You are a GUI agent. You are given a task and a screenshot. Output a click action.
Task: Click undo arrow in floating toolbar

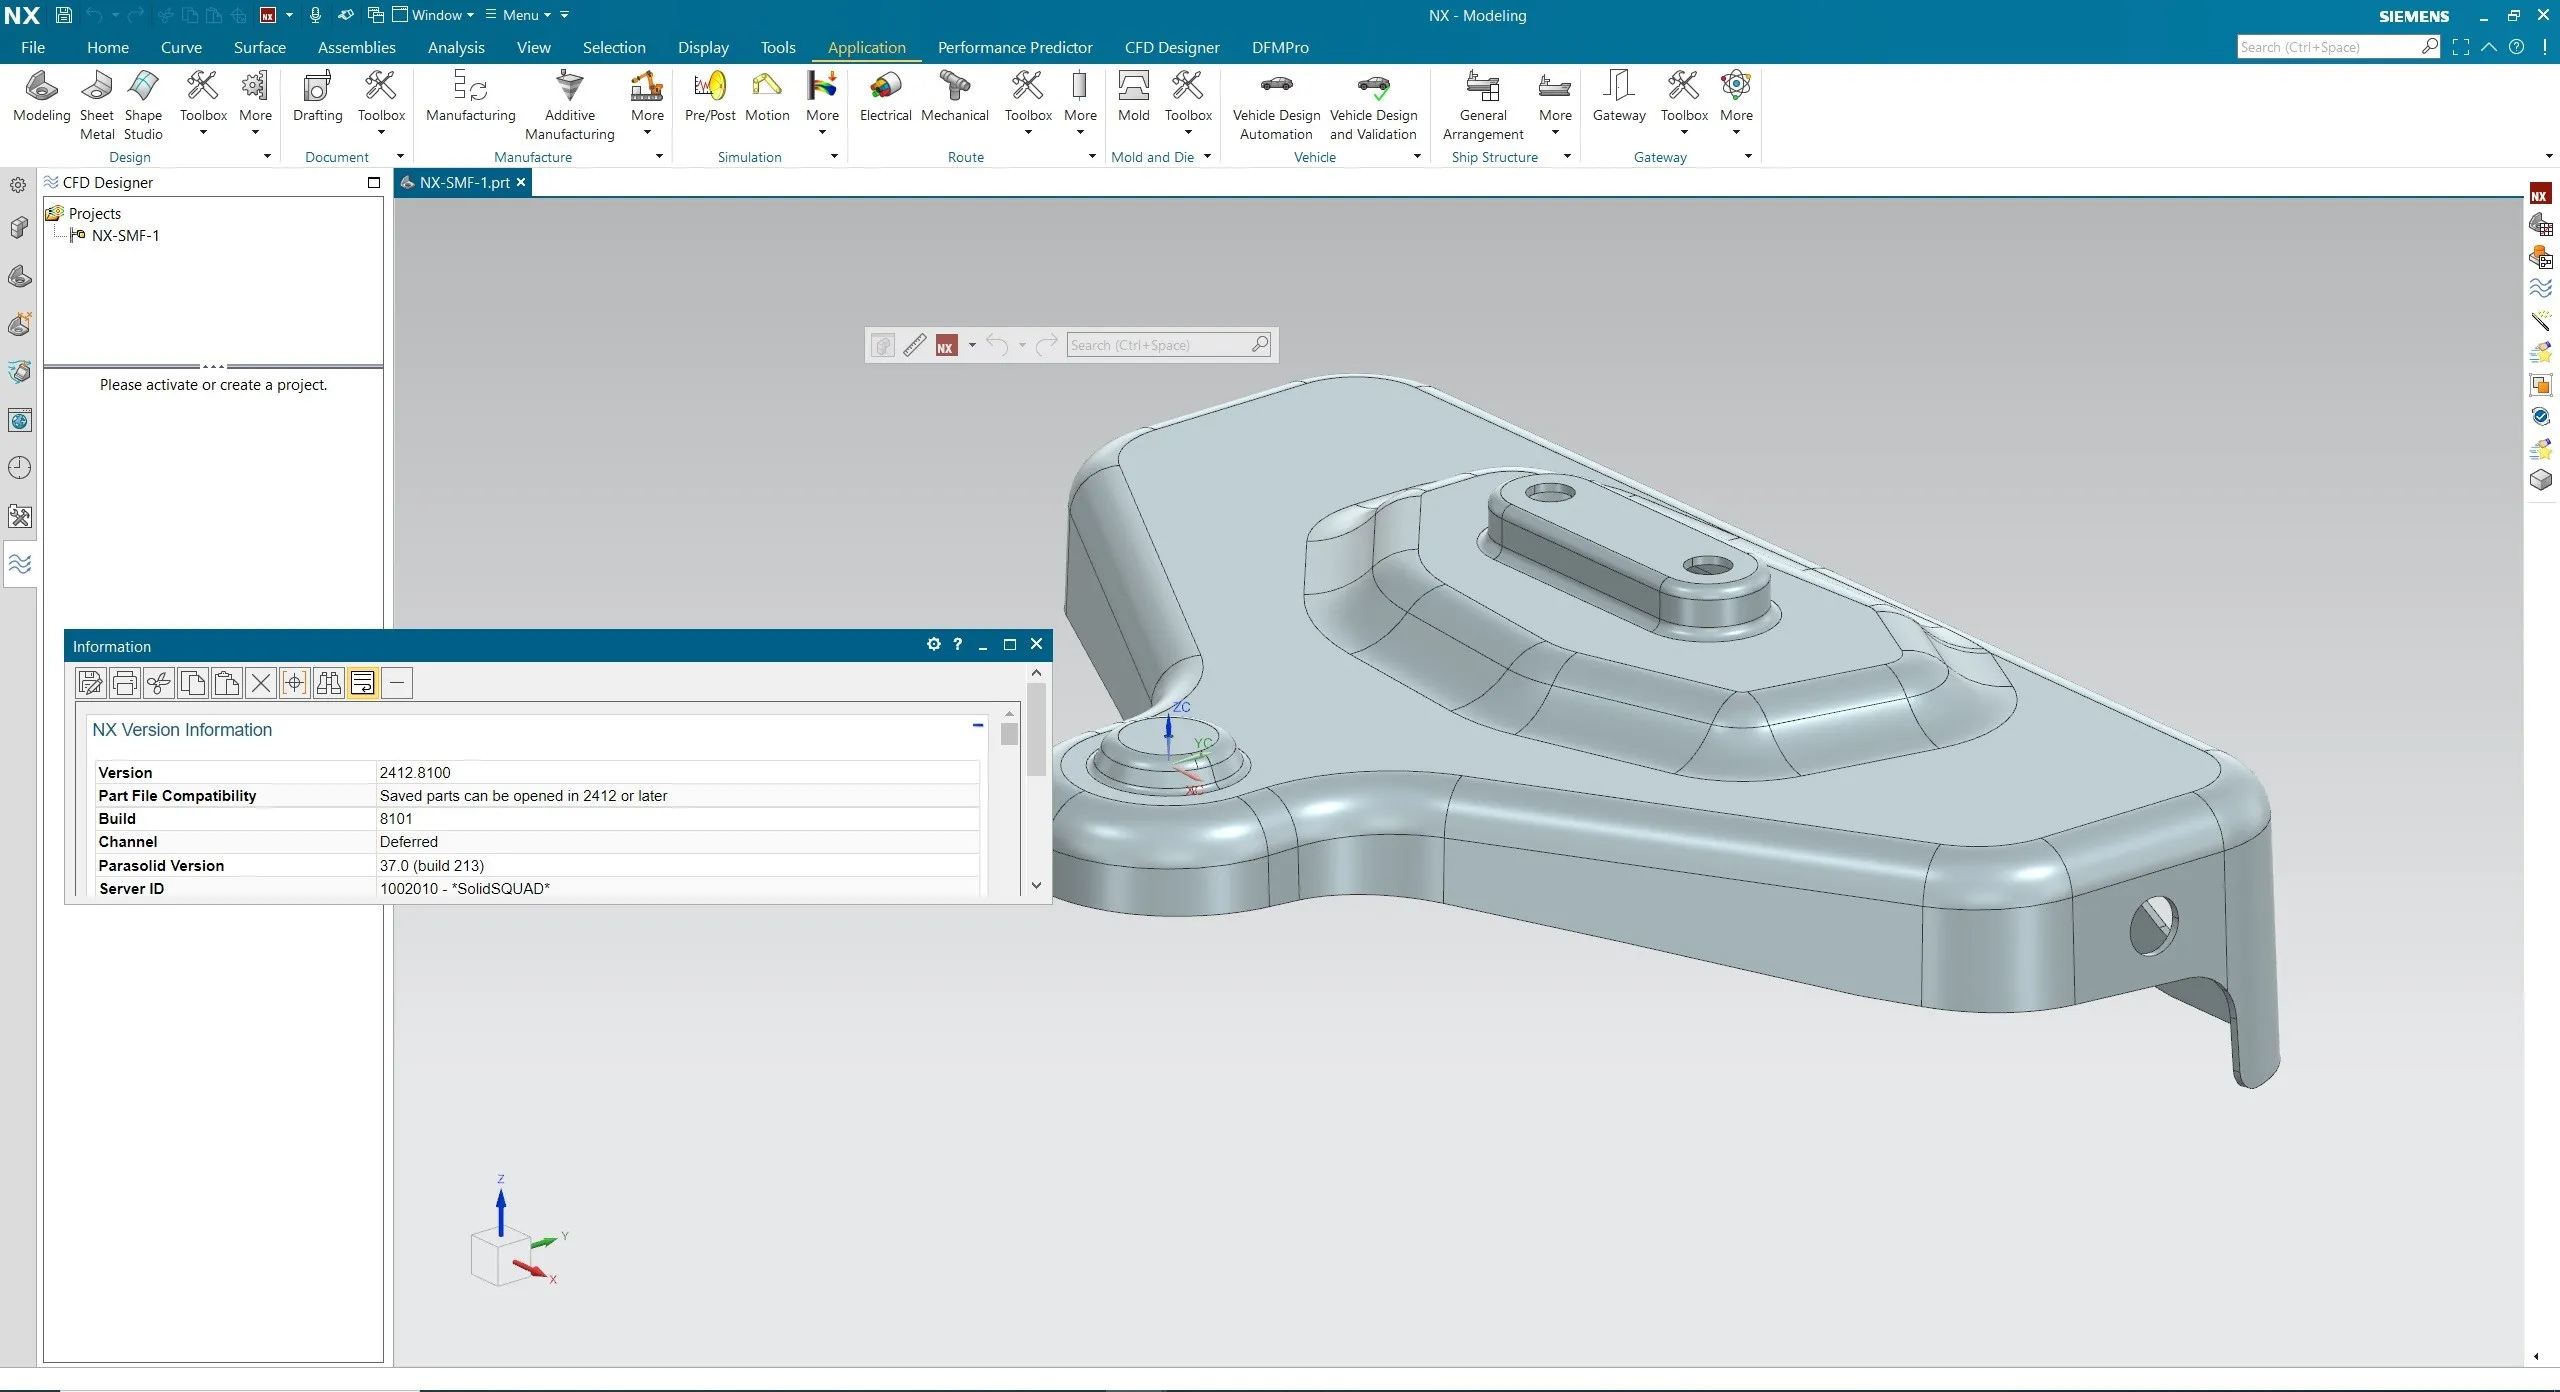(x=996, y=345)
